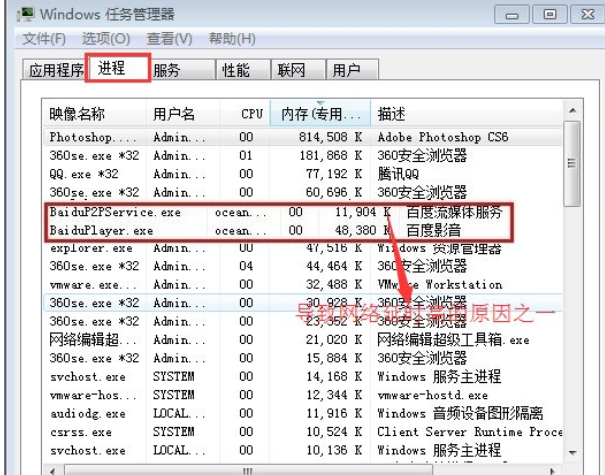The width and height of the screenshot is (605, 475).
Task: Click the Windows 资源管理器 description
Action: coord(439,248)
